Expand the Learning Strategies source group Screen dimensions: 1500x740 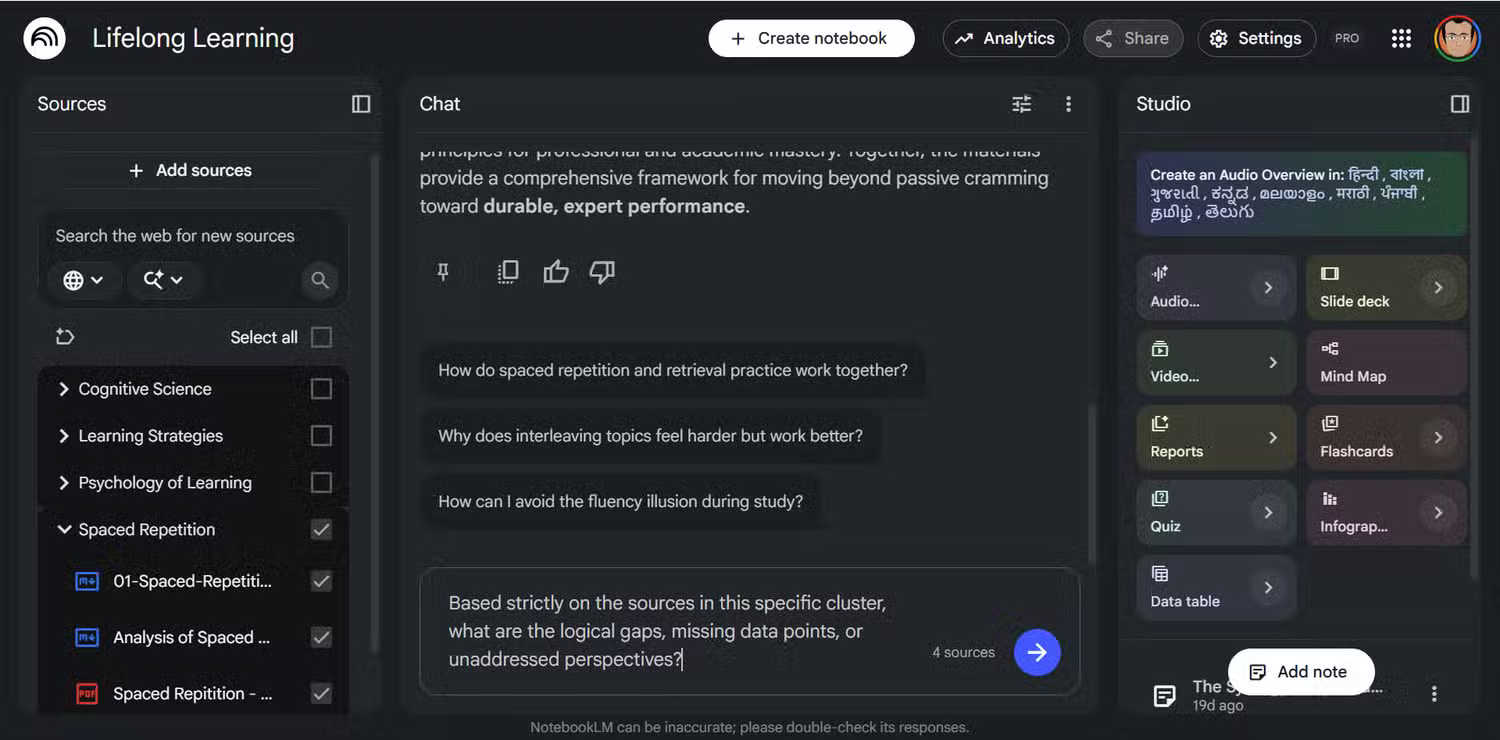[64, 436]
